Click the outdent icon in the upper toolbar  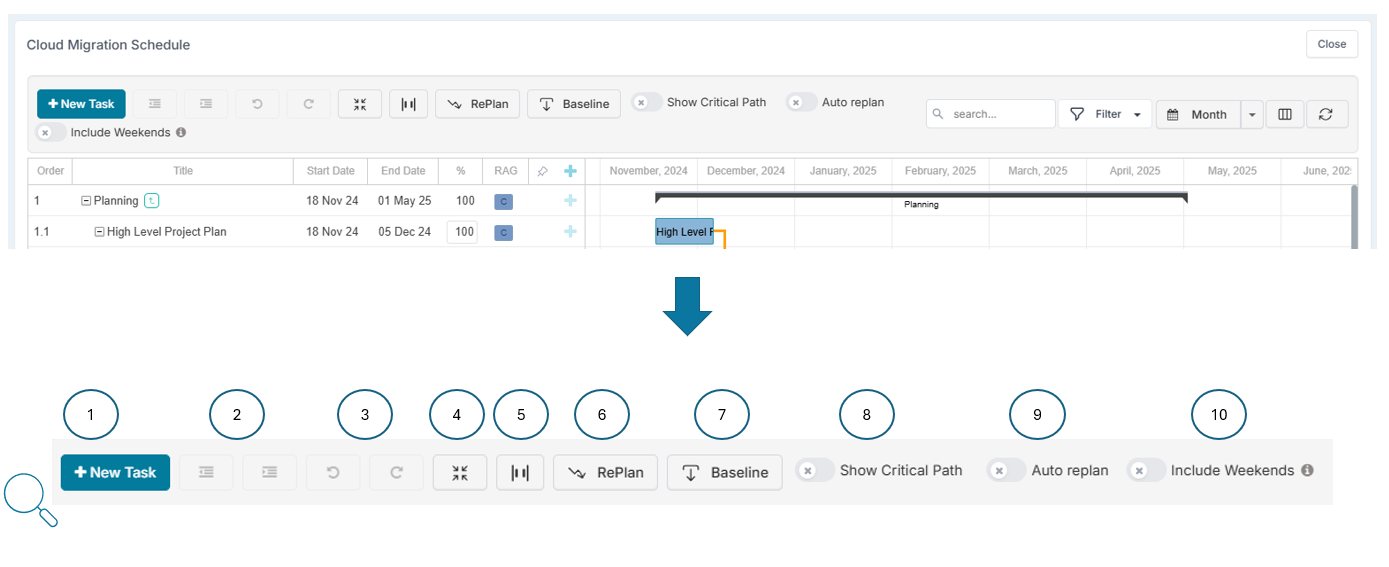(x=154, y=104)
